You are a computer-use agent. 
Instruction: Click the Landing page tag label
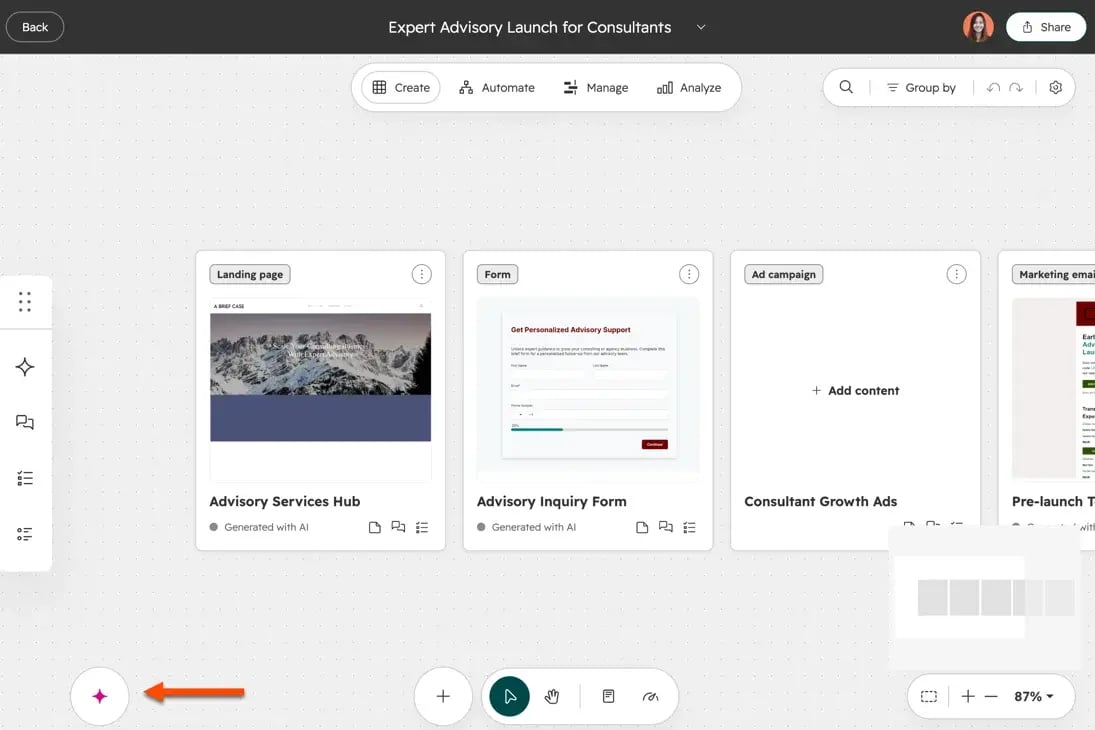click(x=250, y=275)
